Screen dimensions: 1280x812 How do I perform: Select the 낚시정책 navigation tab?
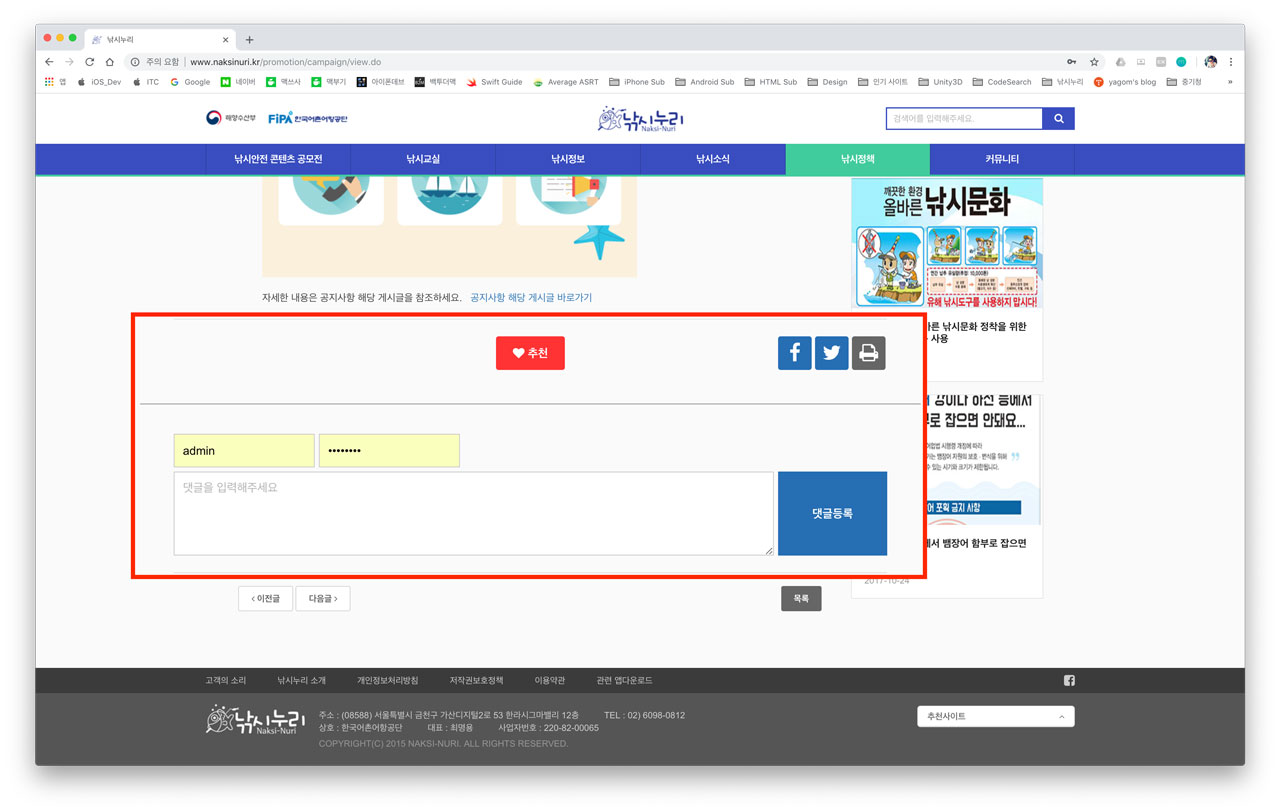coord(857,158)
